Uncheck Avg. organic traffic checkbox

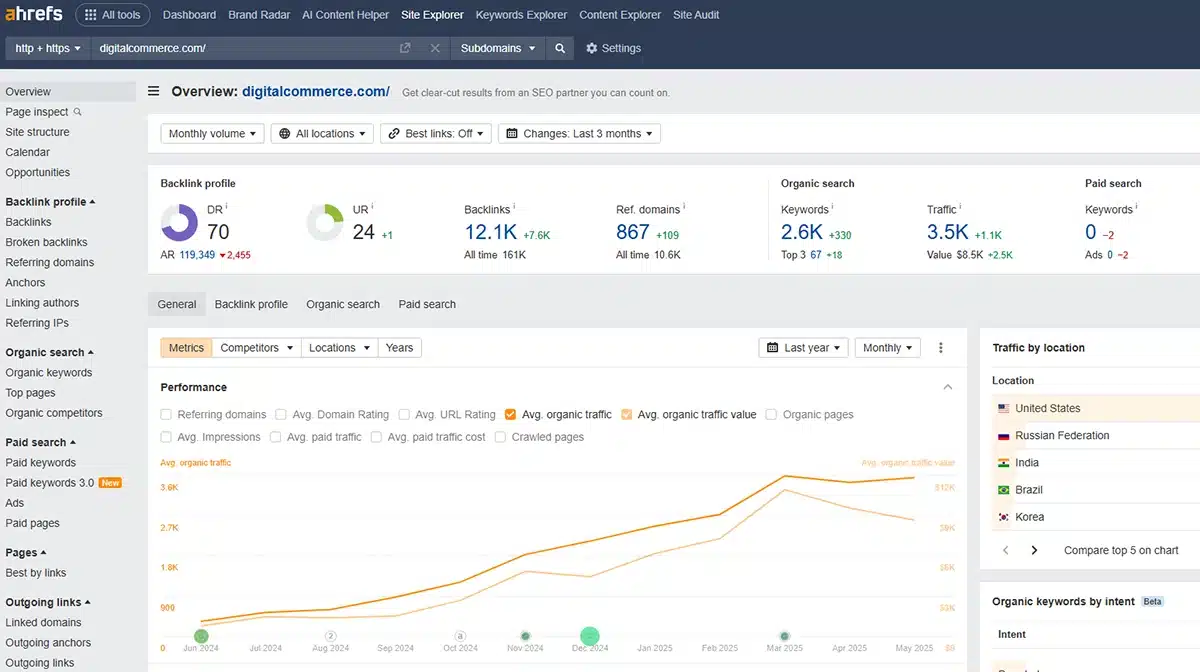tap(511, 414)
